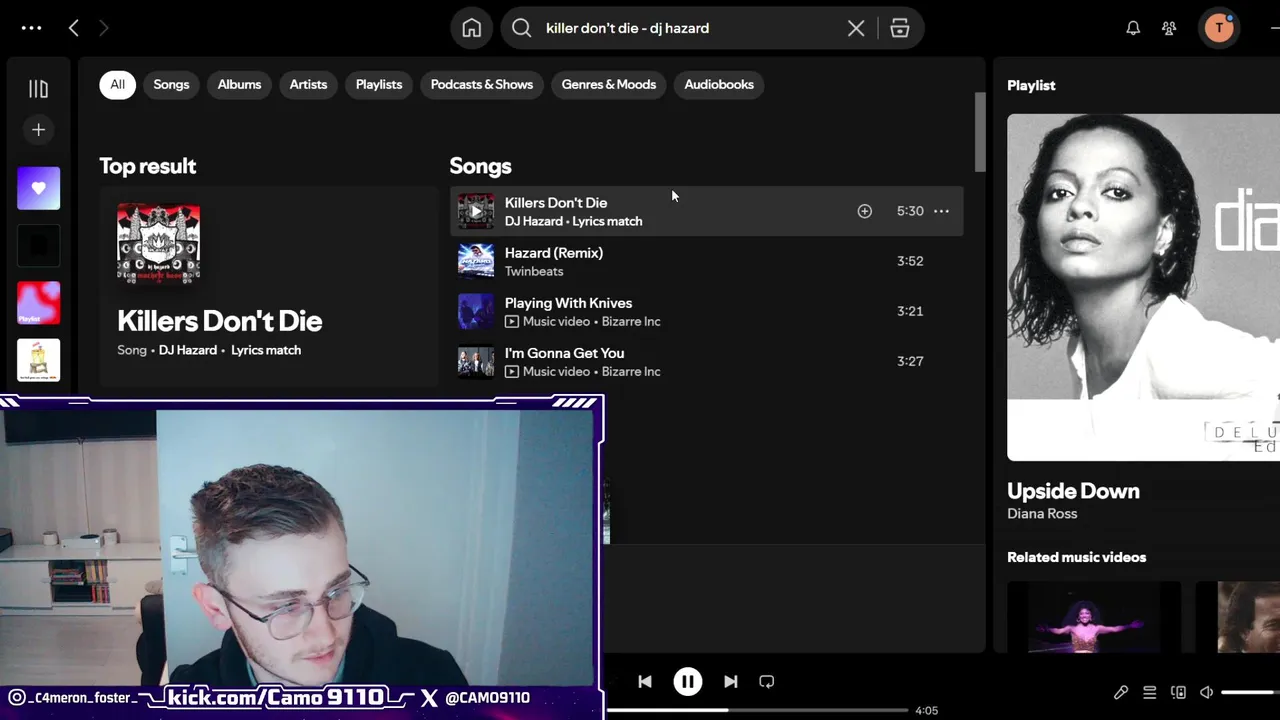
Task: Open Killers Don't Die top result cover
Action: click(x=158, y=244)
